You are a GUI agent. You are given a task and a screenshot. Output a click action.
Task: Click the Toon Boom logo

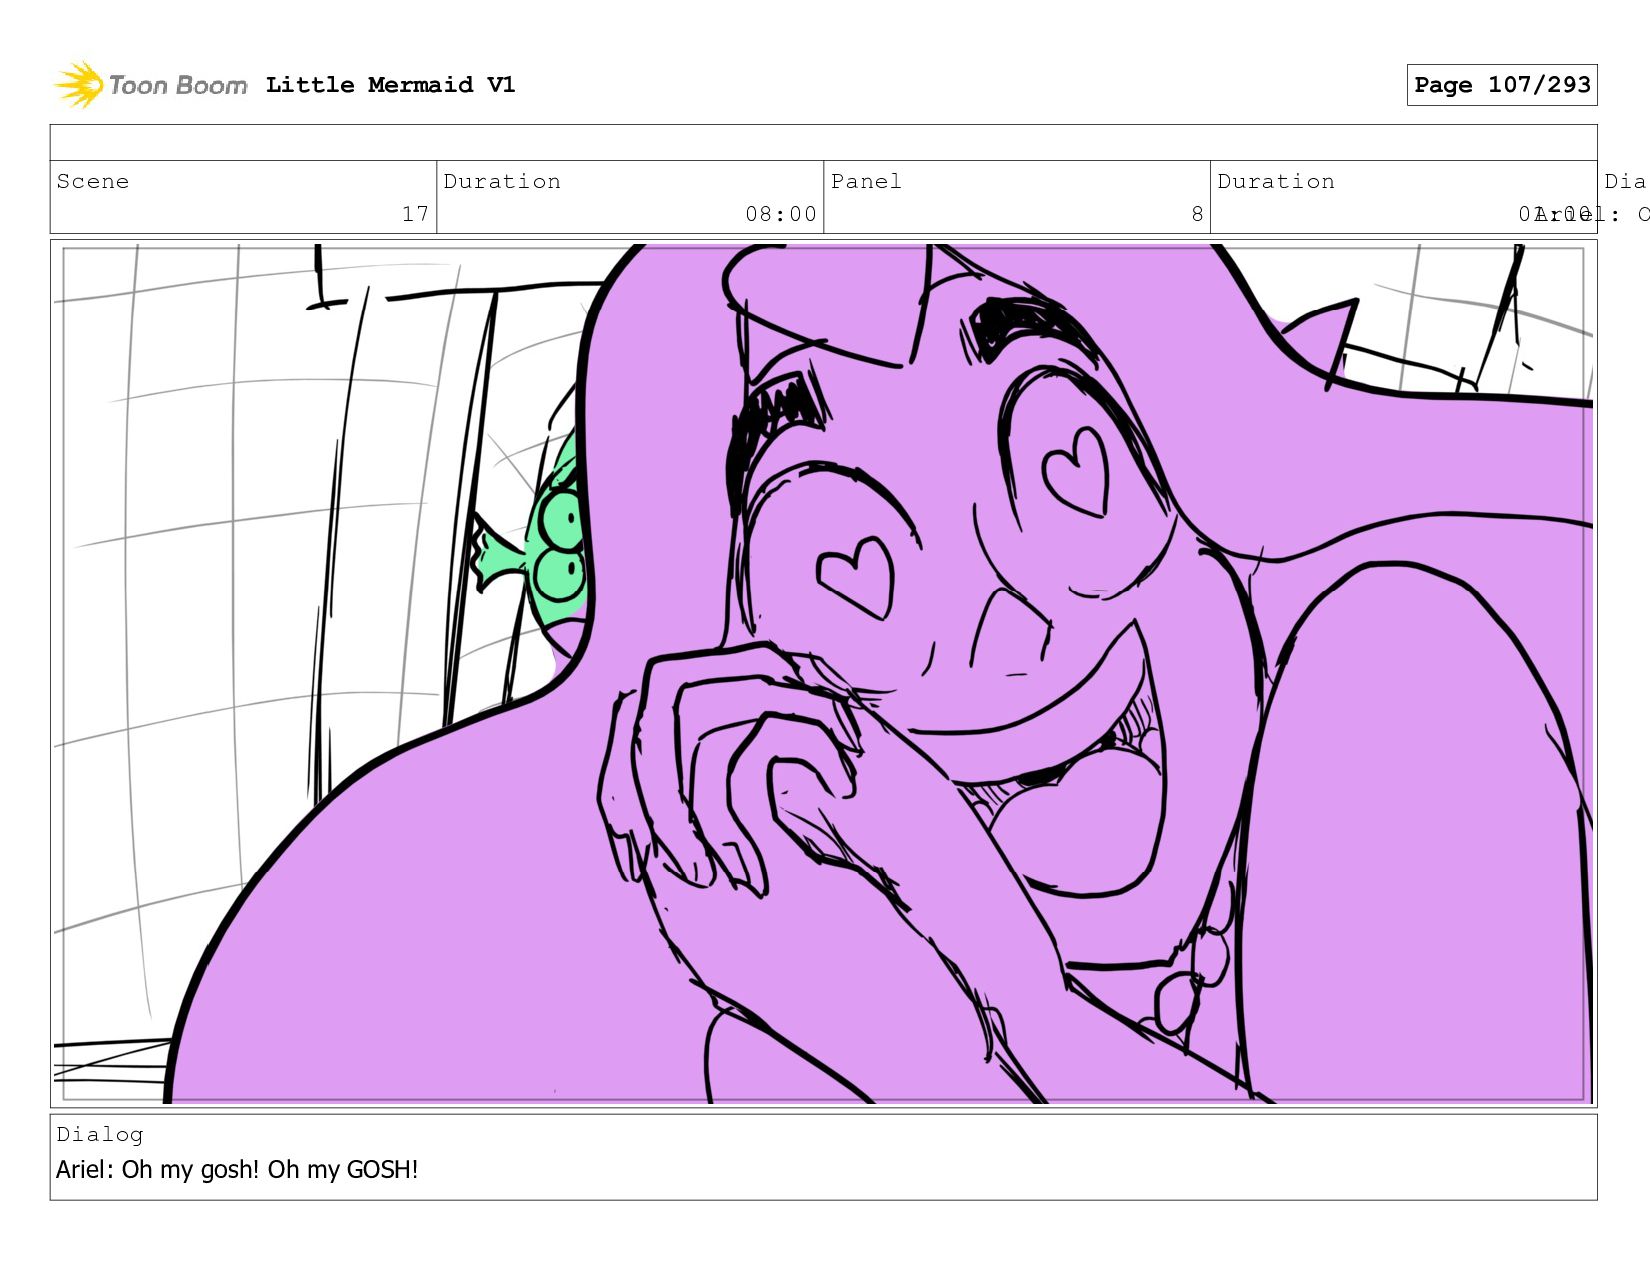[x=150, y=85]
